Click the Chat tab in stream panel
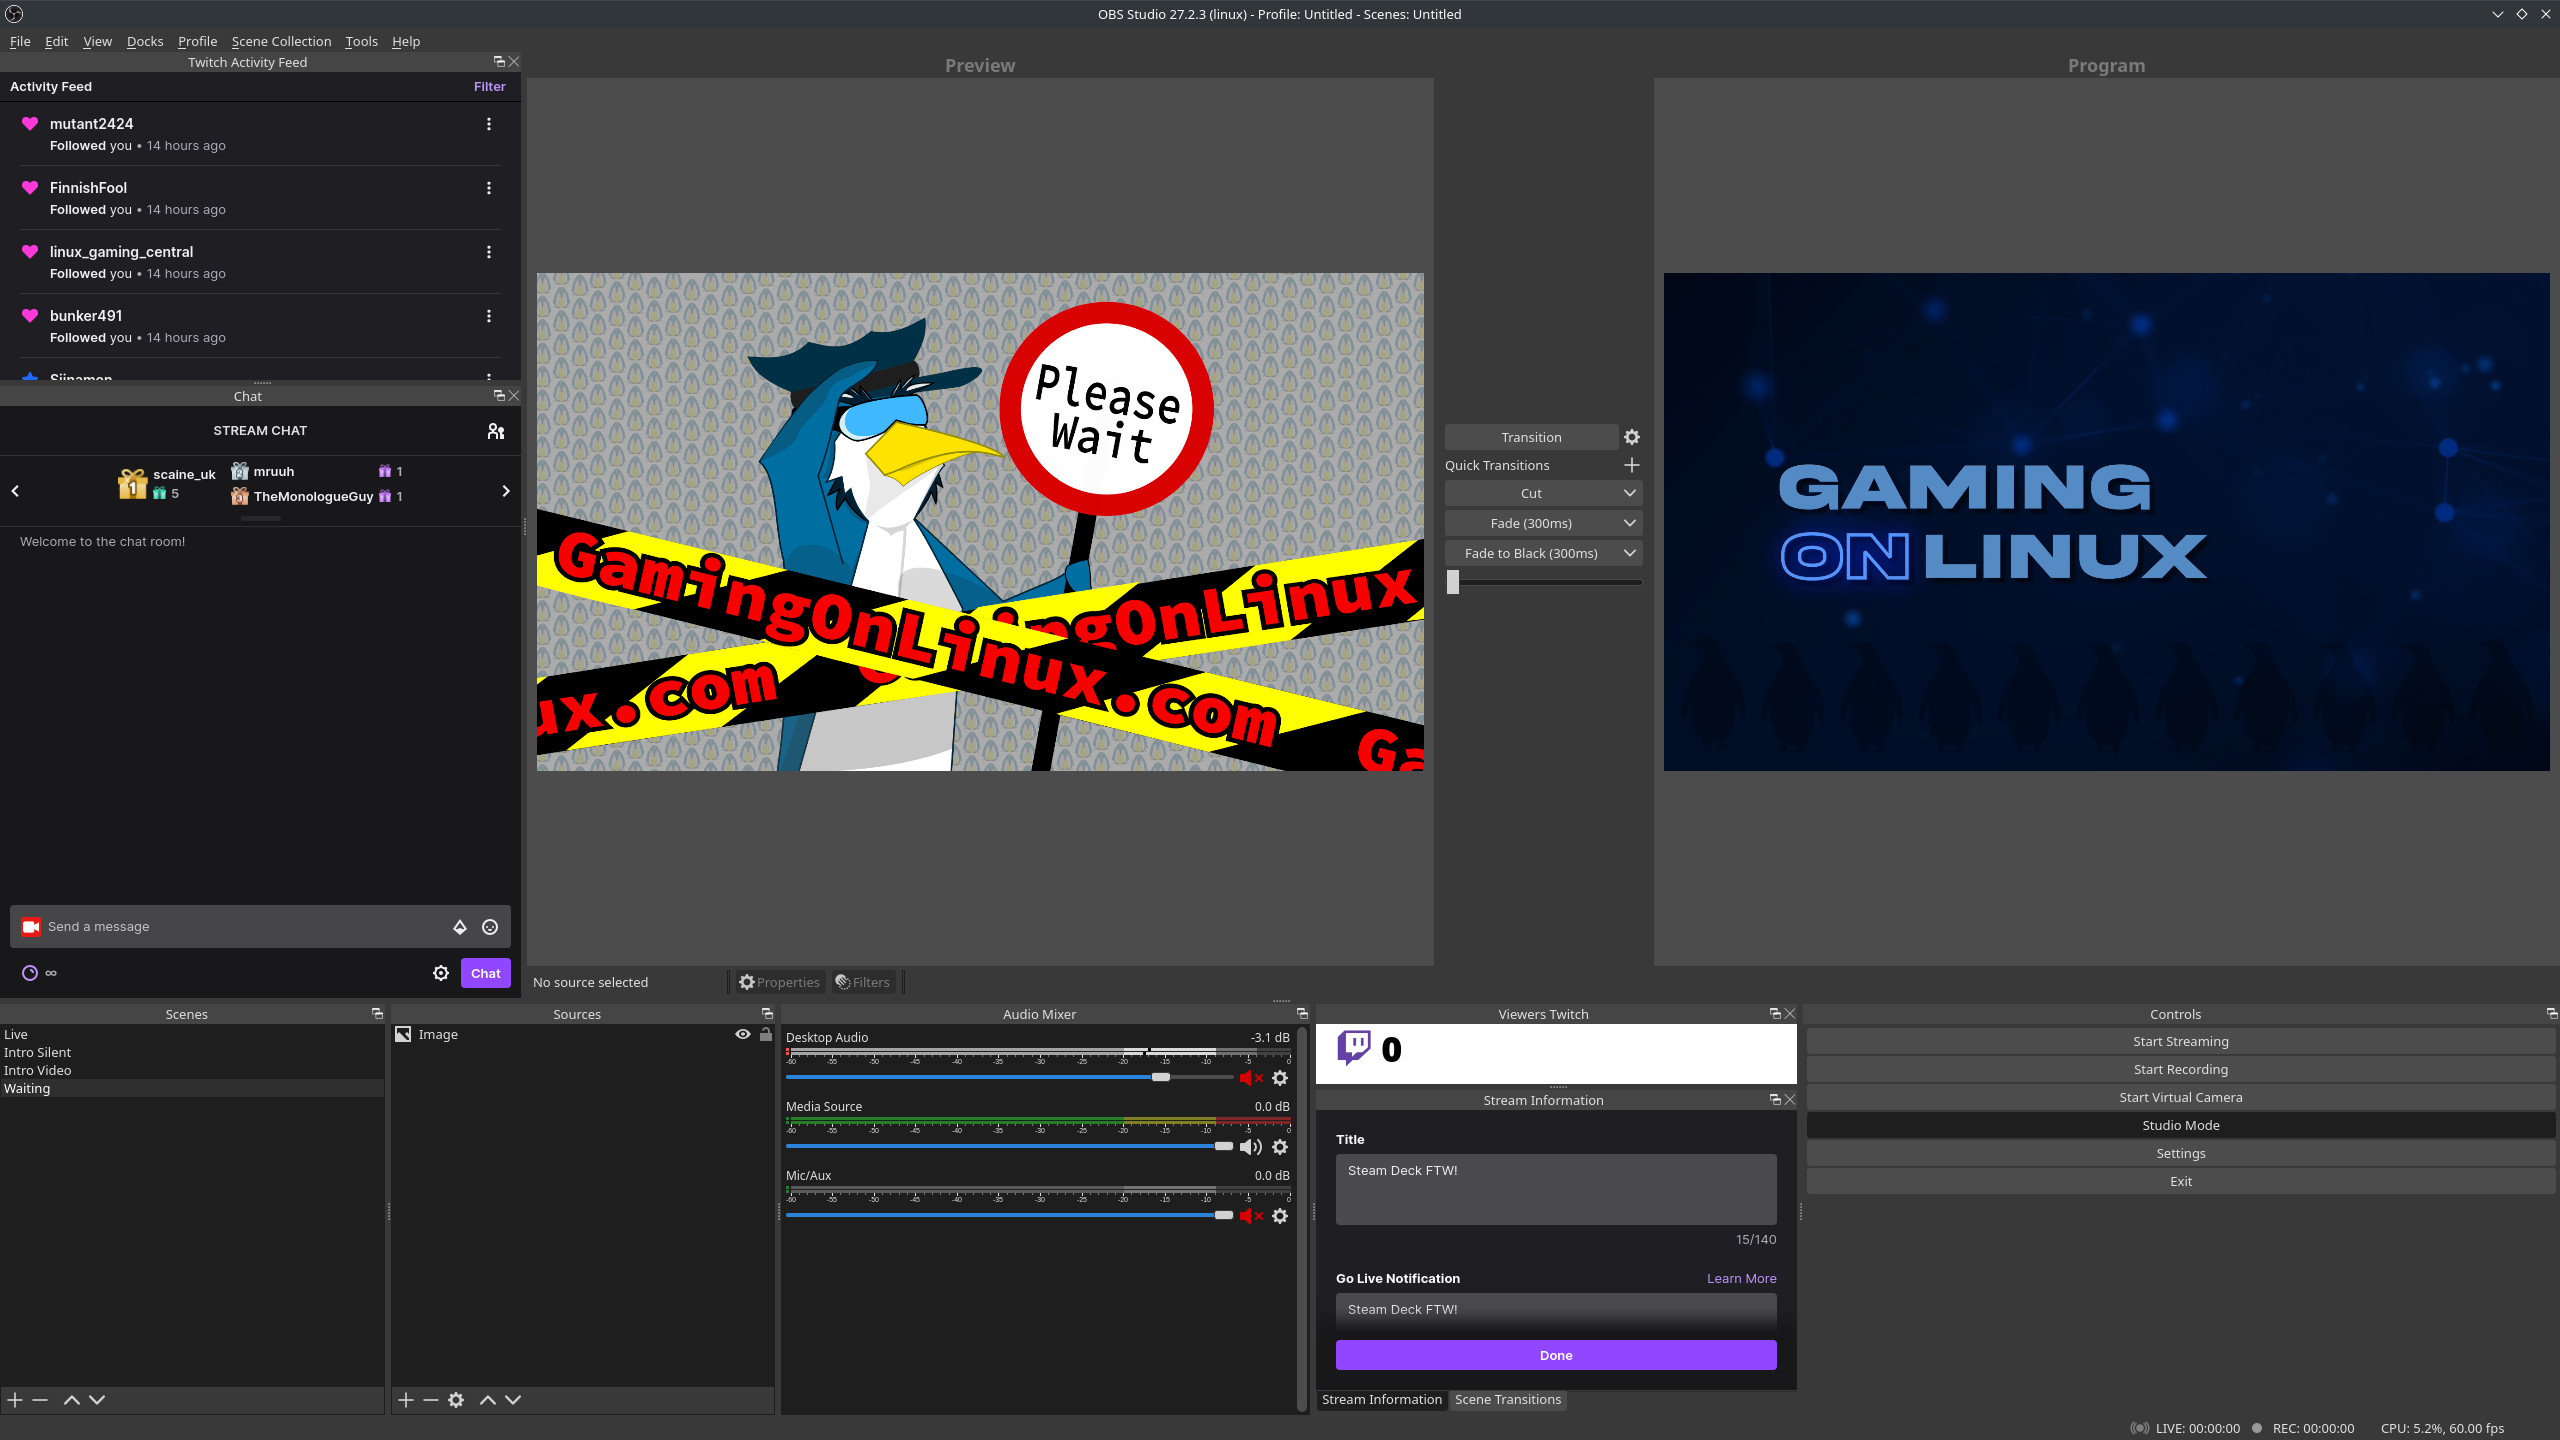 [246, 396]
